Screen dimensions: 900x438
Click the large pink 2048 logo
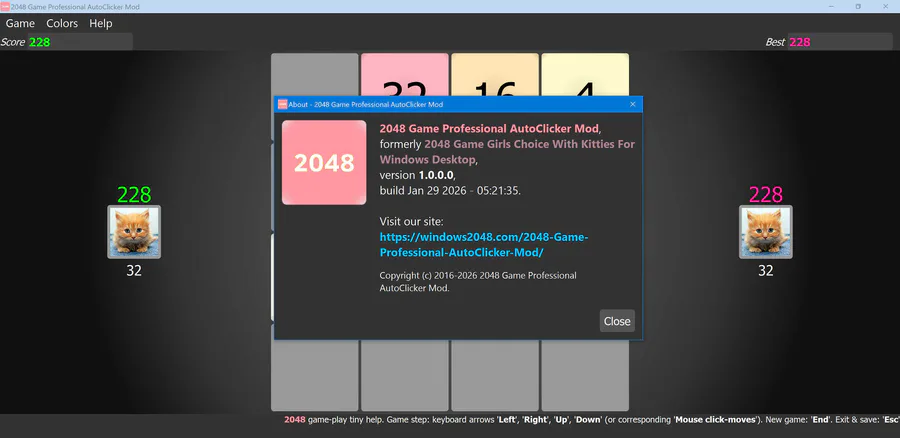pyautogui.click(x=324, y=162)
